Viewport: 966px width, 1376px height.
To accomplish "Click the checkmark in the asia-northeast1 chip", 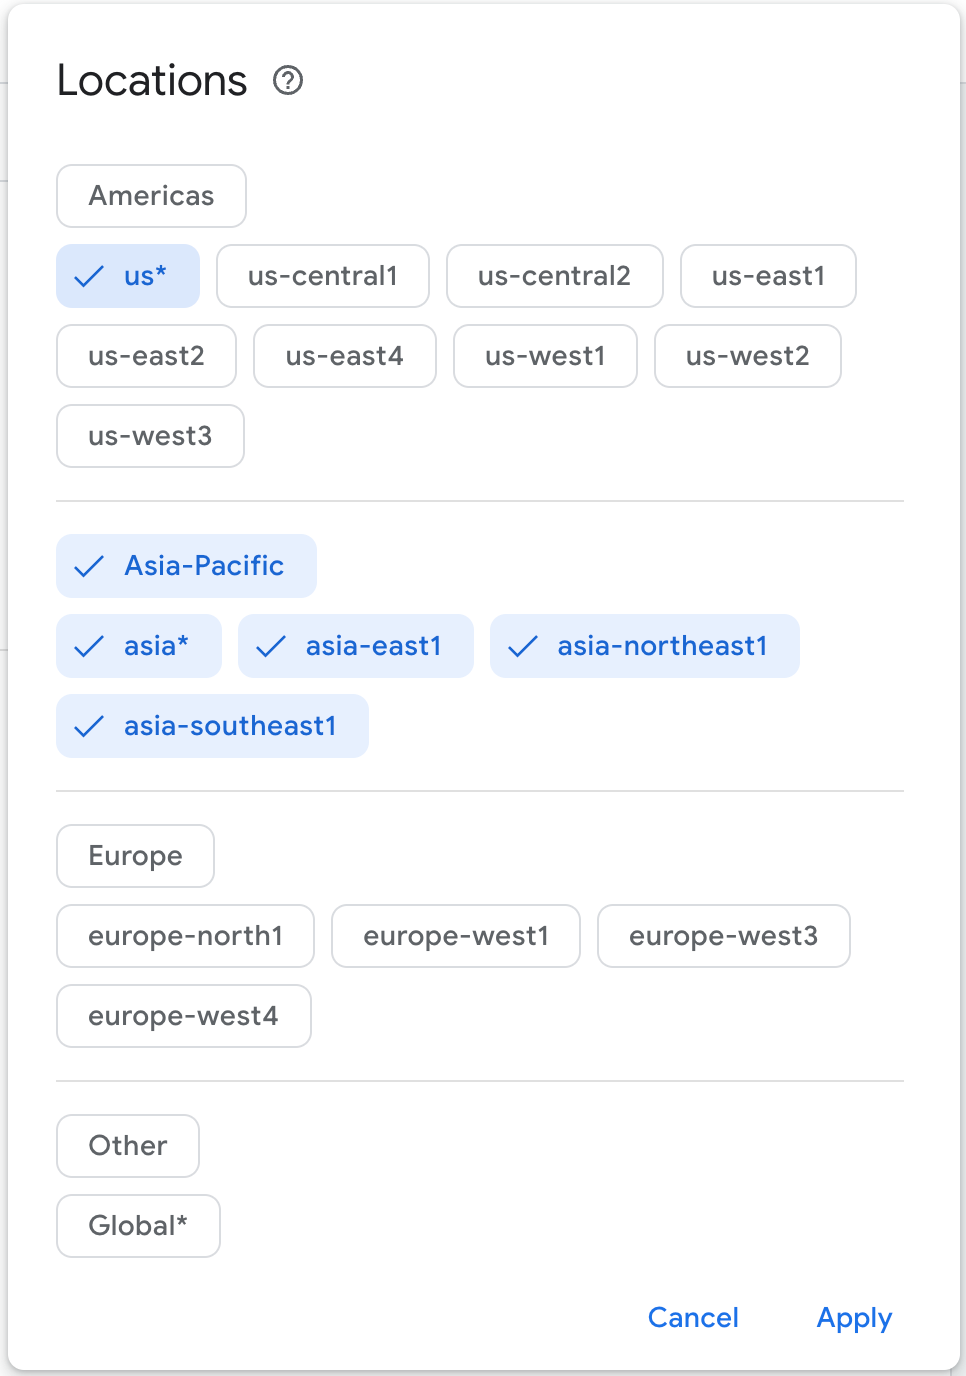I will coord(522,646).
